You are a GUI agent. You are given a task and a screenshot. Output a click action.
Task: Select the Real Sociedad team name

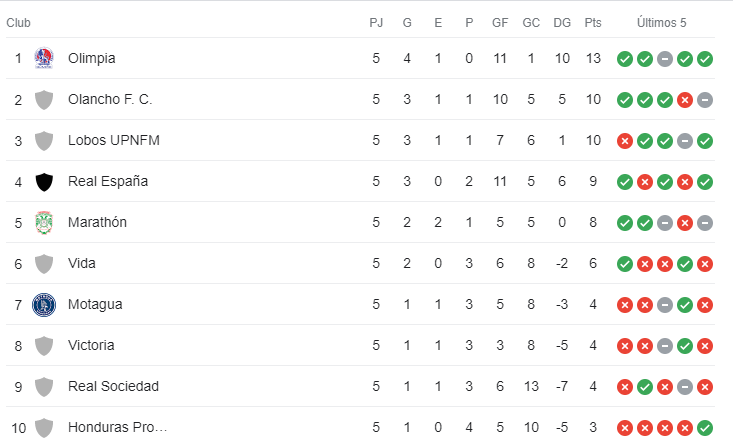pos(113,386)
